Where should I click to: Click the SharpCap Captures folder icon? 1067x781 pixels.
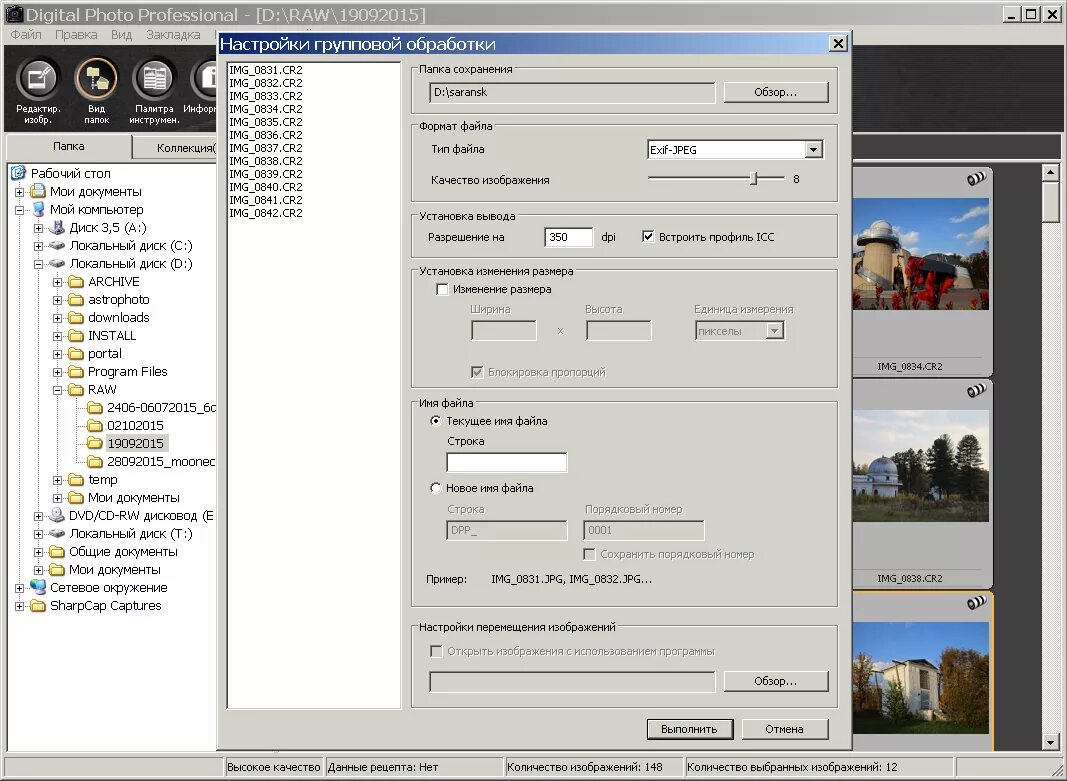click(38, 605)
